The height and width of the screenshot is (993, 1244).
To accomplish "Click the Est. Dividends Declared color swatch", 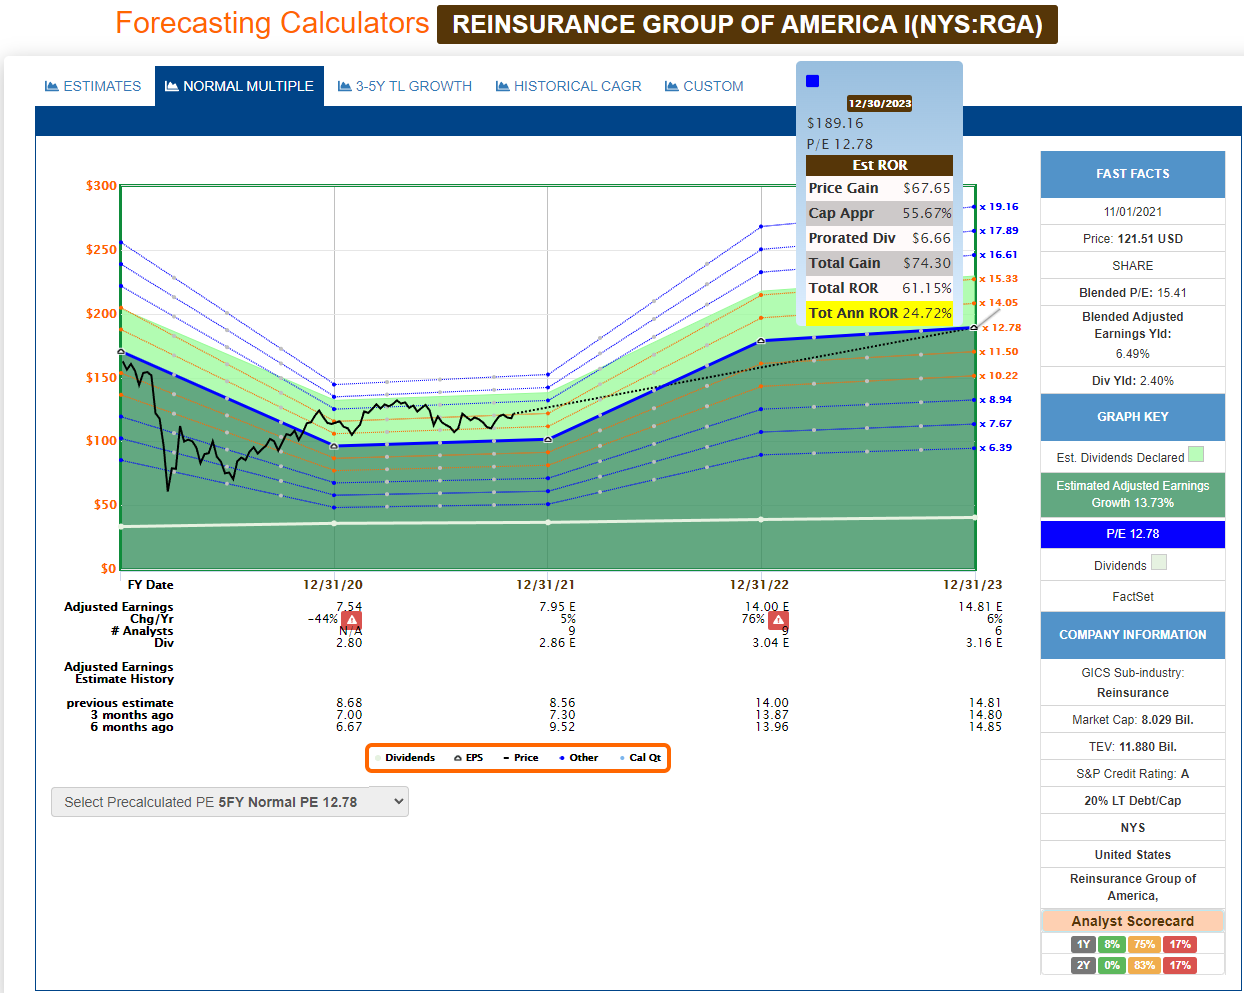I will pyautogui.click(x=1196, y=455).
